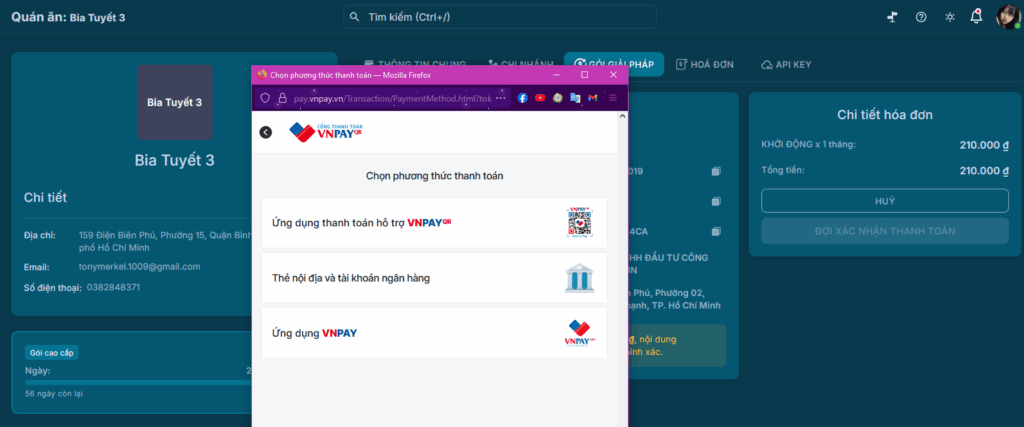The image size is (1024, 427).
Task: Click the Firefox tracking protection shield icon
Action: tap(265, 98)
